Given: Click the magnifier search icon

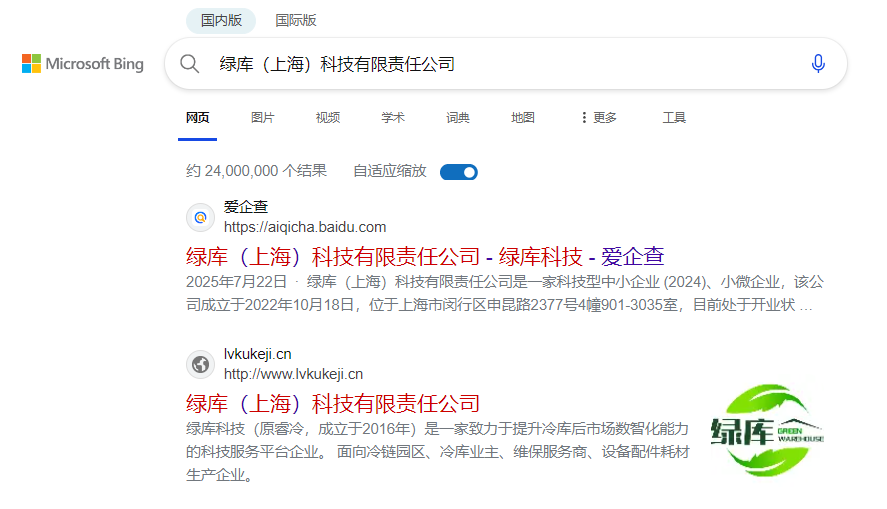Looking at the screenshot, I should click(x=190, y=64).
